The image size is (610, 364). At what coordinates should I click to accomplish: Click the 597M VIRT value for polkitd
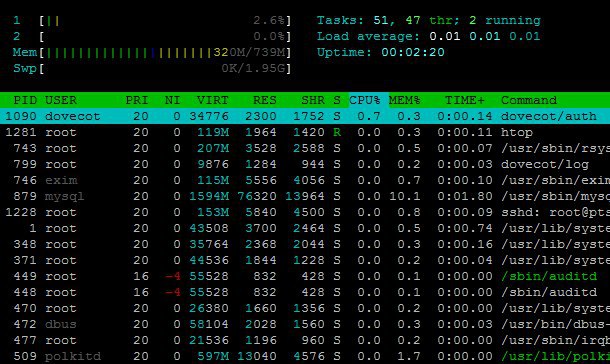pyautogui.click(x=213, y=356)
